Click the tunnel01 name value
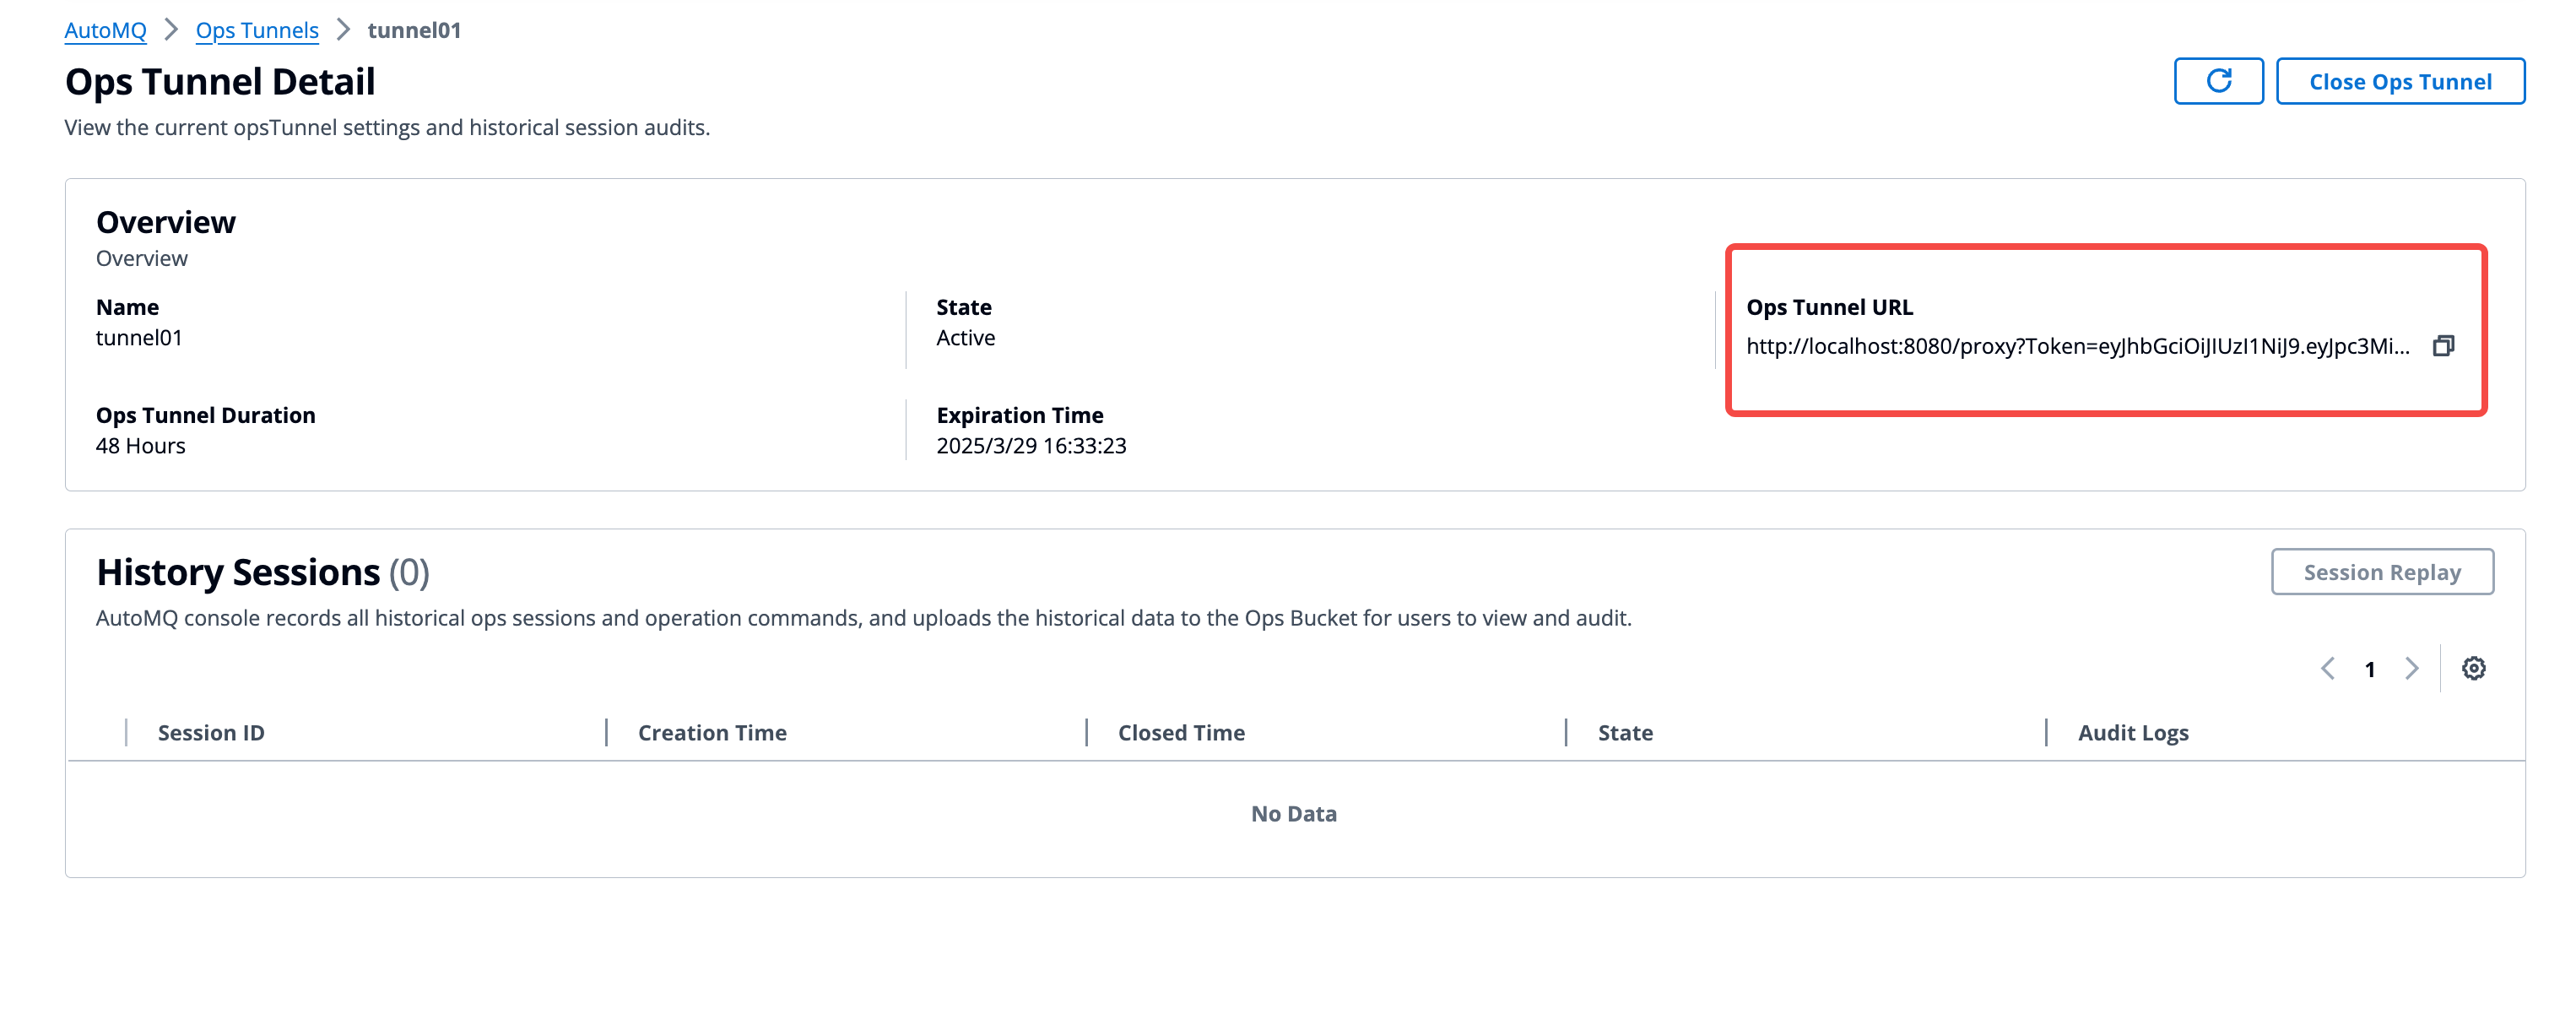The image size is (2576, 1025). tap(139, 338)
